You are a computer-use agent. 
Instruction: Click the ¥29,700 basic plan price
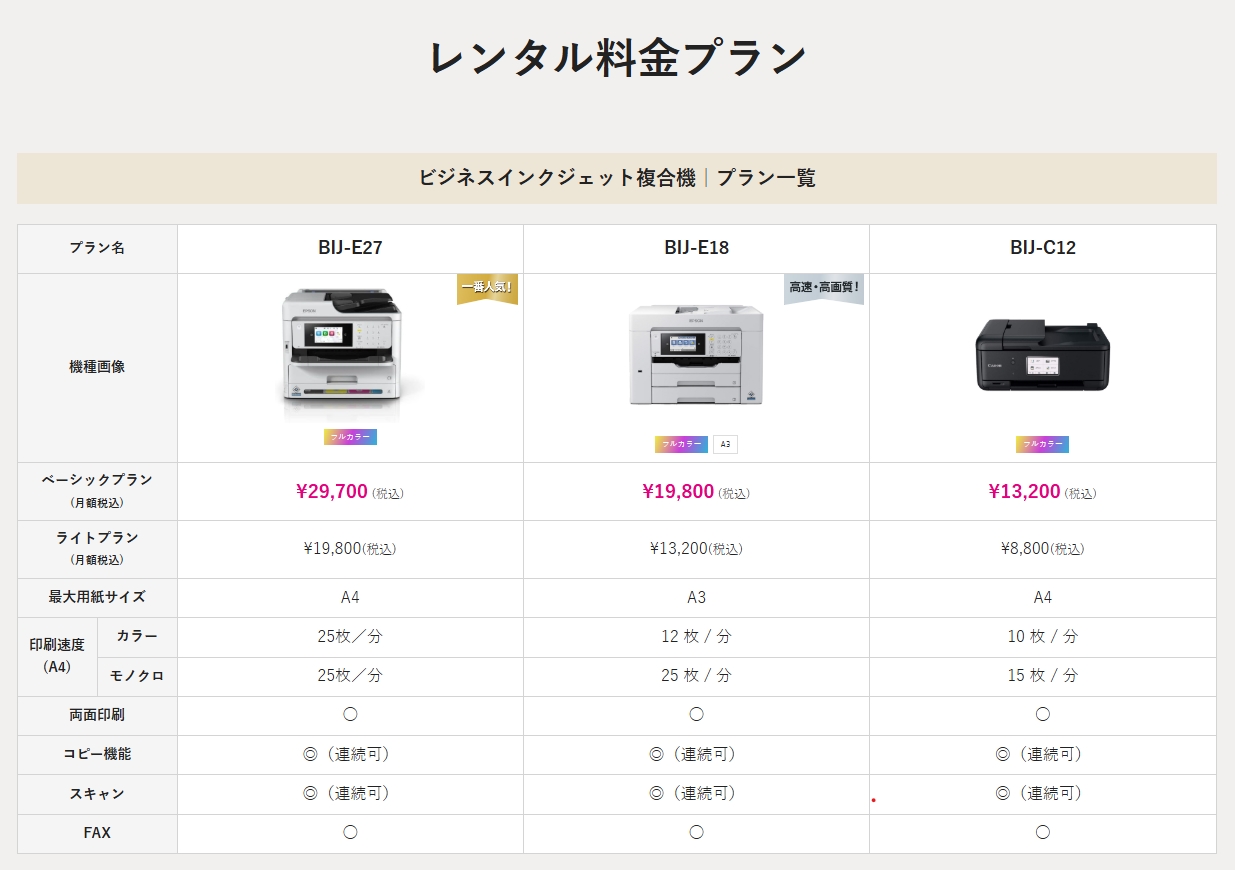tap(332, 491)
